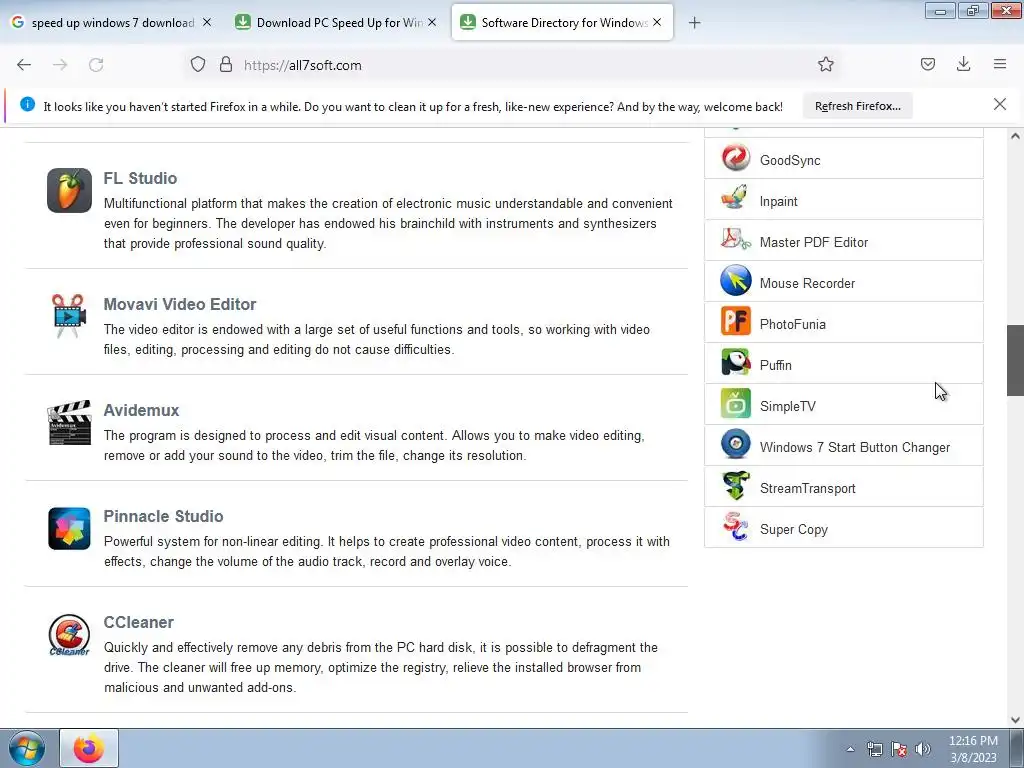Open the Pinnacle Studio title link
The width and height of the screenshot is (1024, 768).
tap(163, 516)
